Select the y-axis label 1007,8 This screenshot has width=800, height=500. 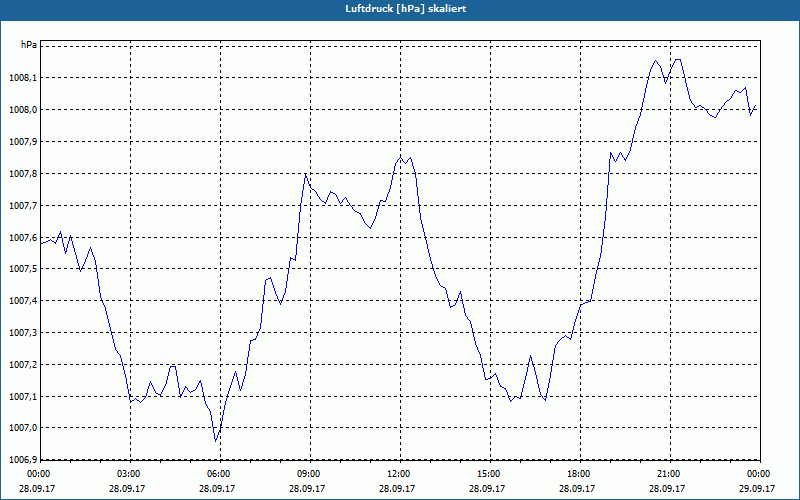click(x=23, y=173)
